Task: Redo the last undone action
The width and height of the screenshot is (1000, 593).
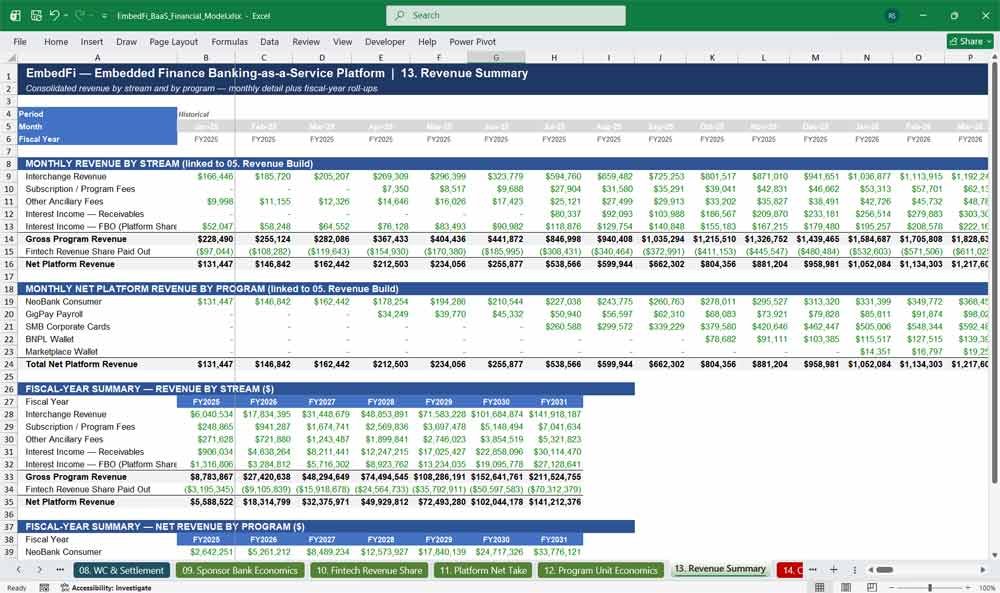Action: click(80, 15)
